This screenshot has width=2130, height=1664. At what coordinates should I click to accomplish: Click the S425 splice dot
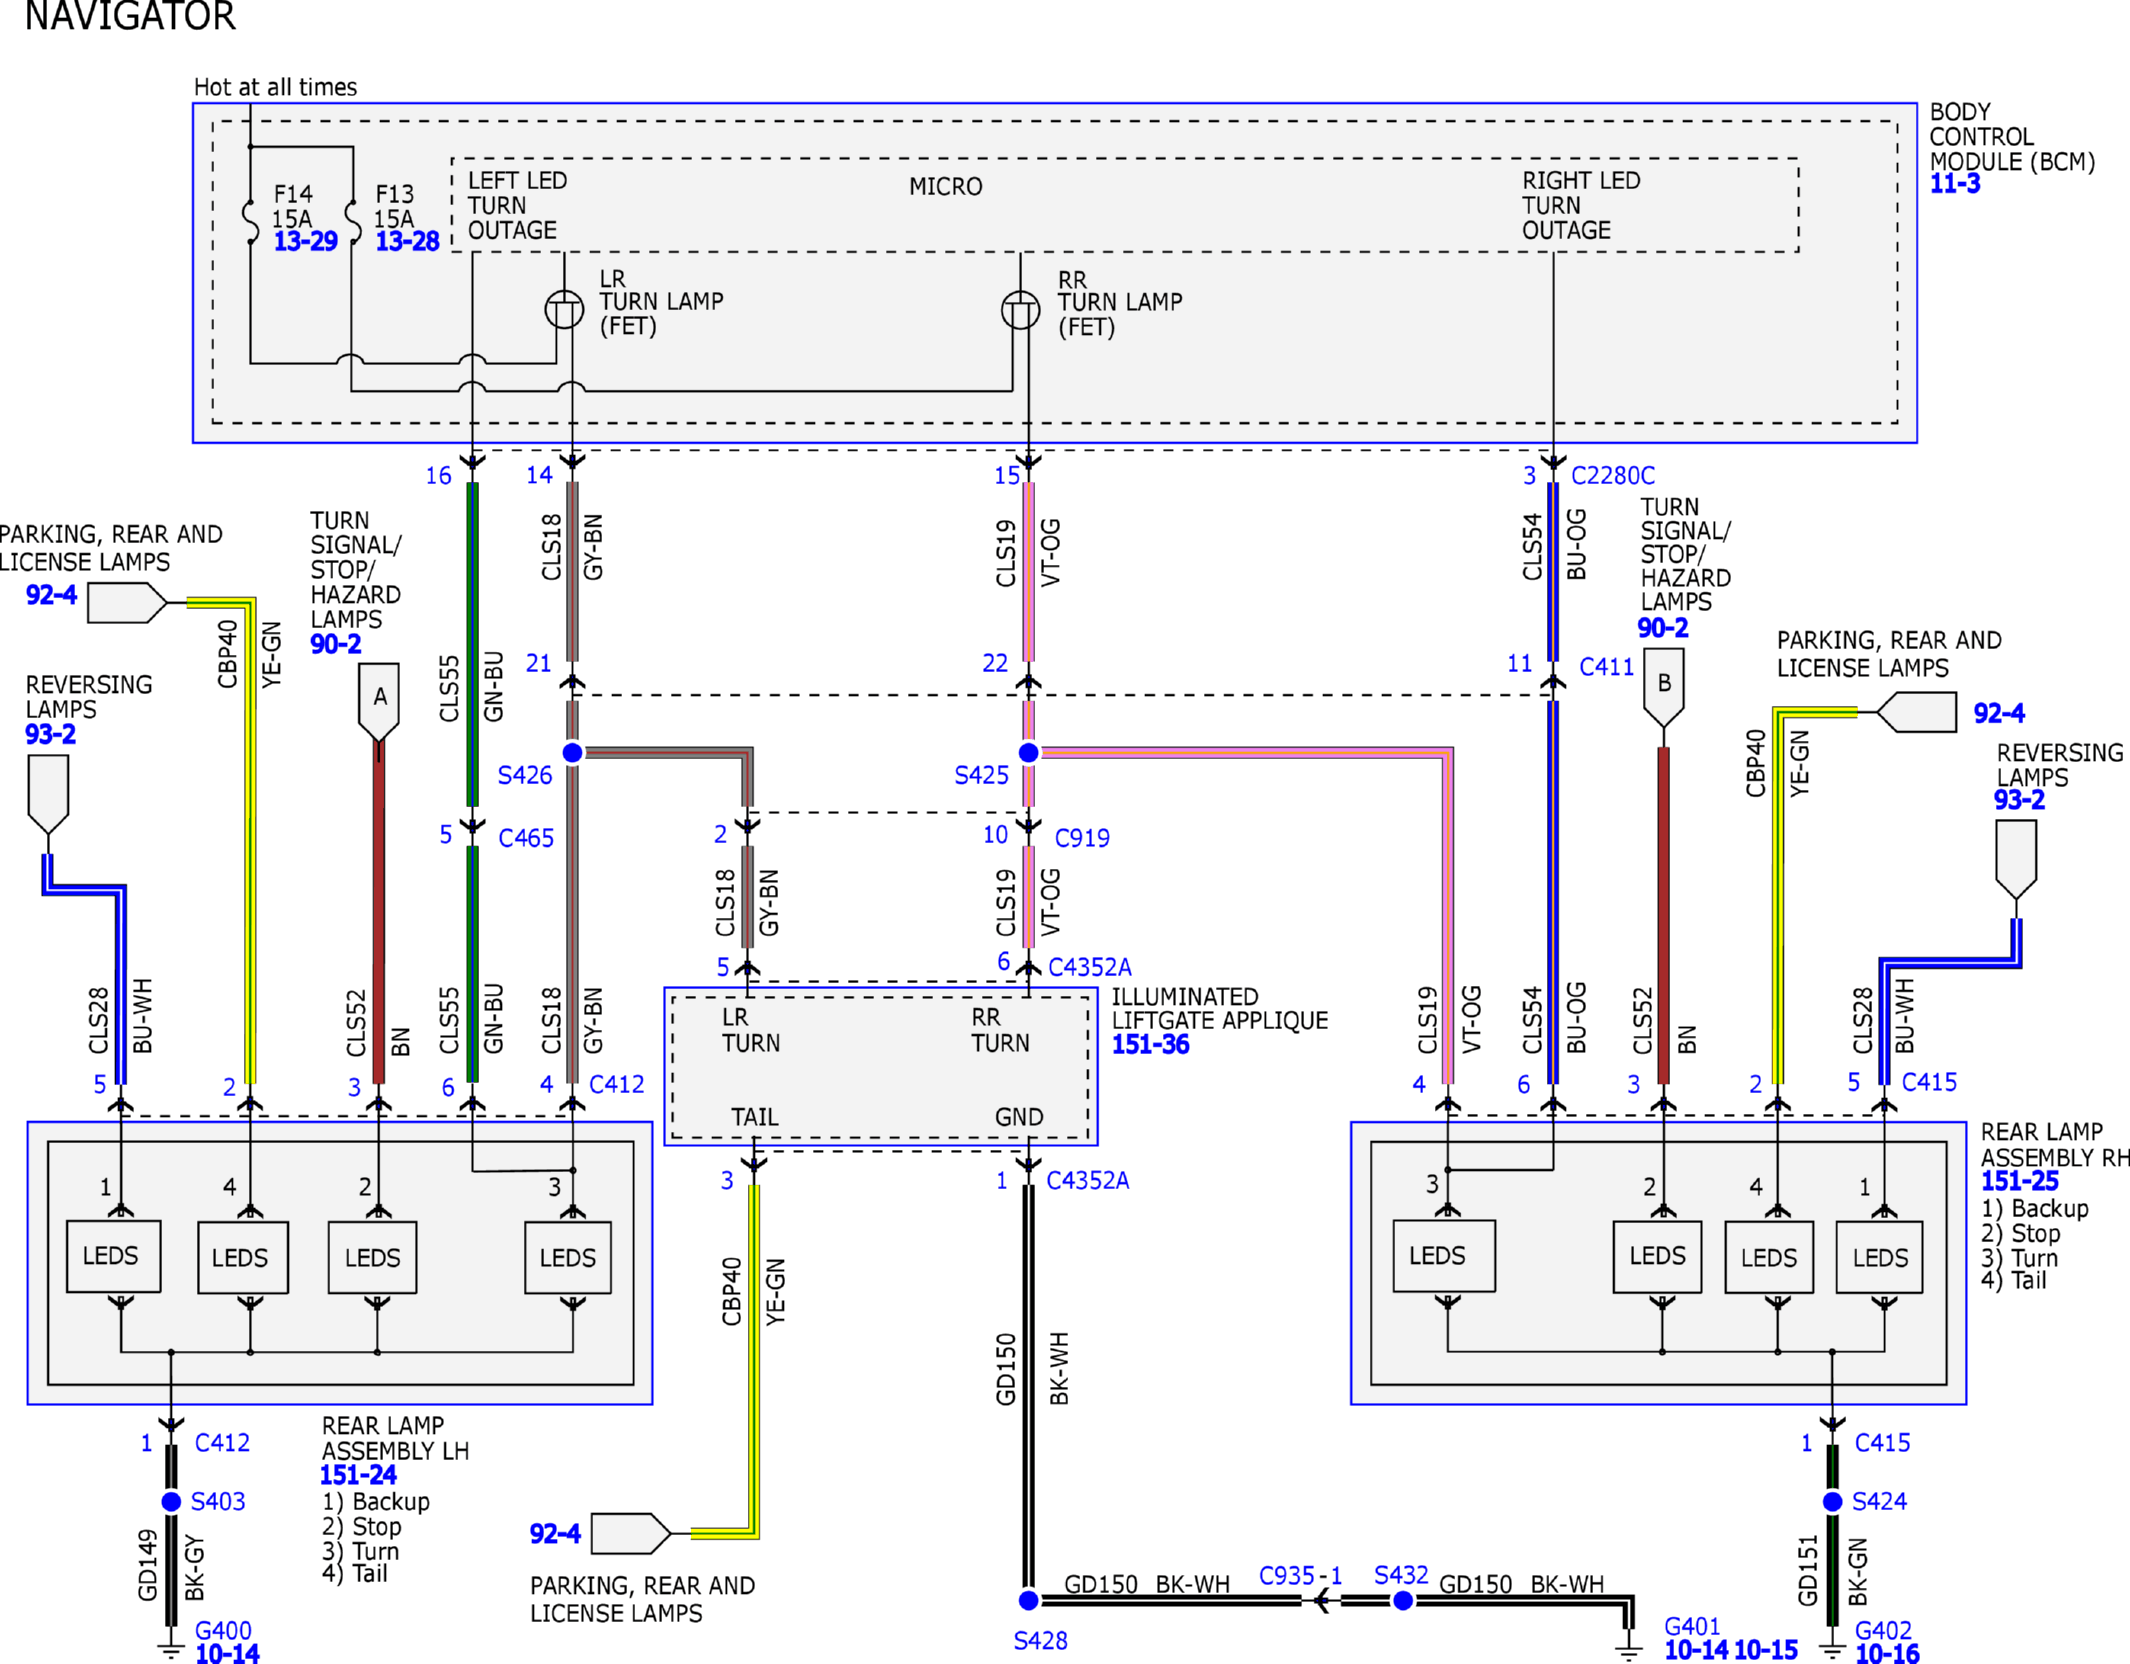coord(1028,752)
